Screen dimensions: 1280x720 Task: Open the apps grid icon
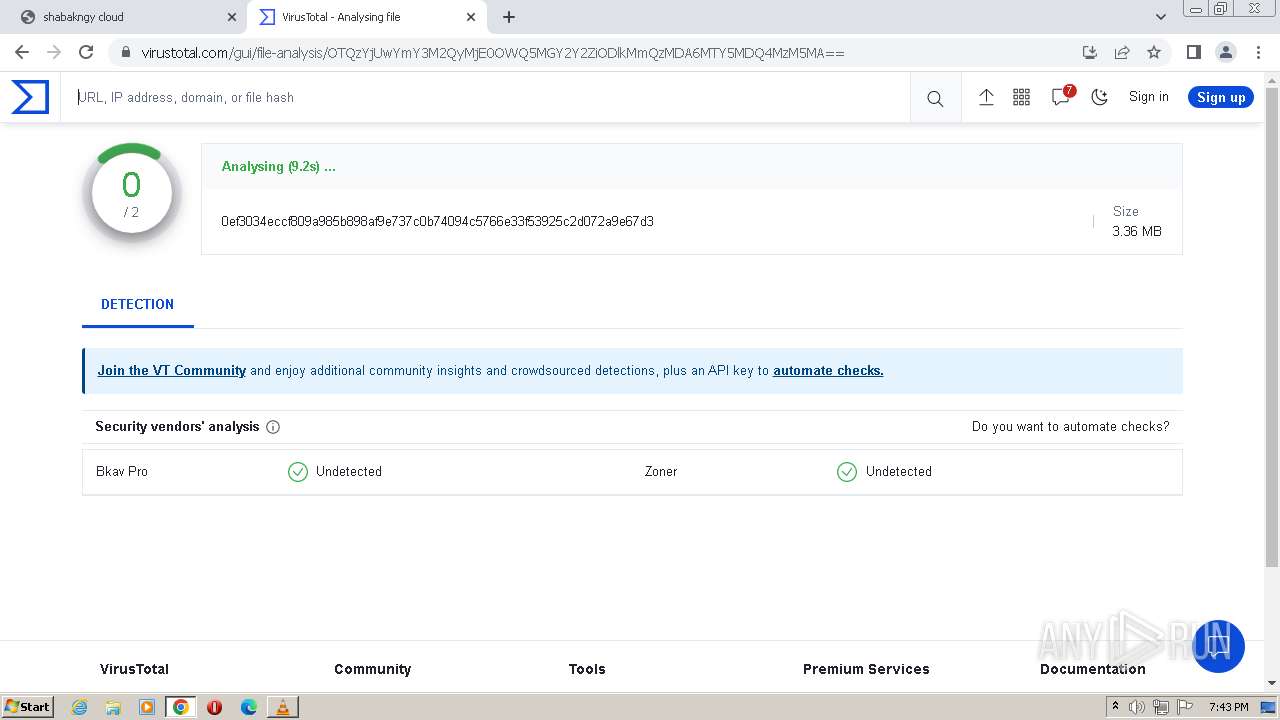click(x=1021, y=97)
